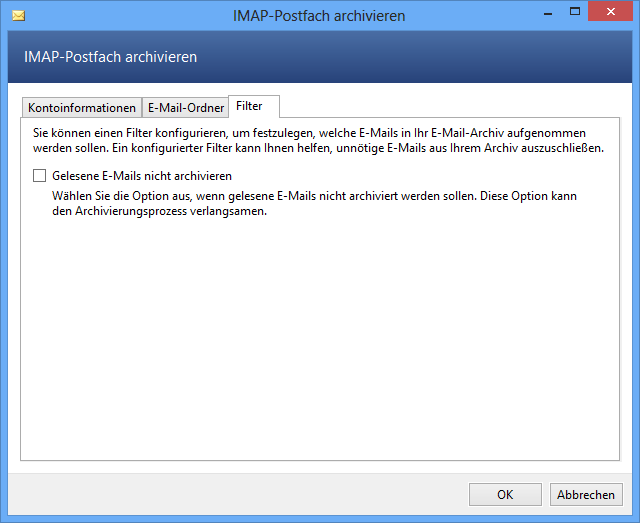Maximize the IMAP-Postfach archivieren dialog
Screen dimensions: 640x523
tap(575, 12)
